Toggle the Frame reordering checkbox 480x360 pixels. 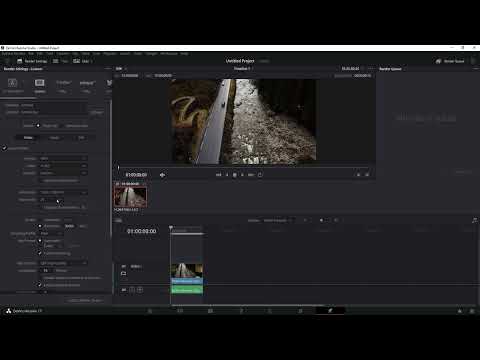tap(40, 253)
